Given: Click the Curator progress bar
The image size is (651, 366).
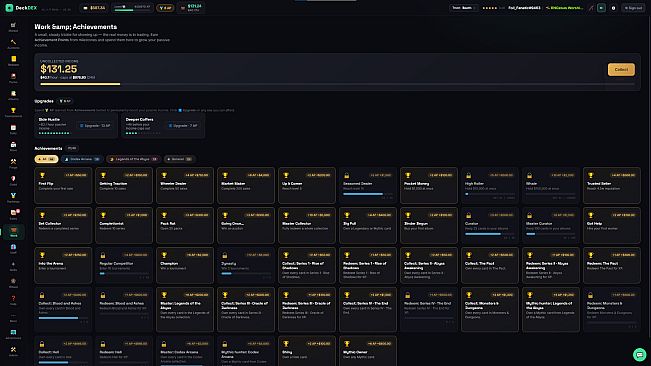Looking at the screenshot, I should coord(489,234).
